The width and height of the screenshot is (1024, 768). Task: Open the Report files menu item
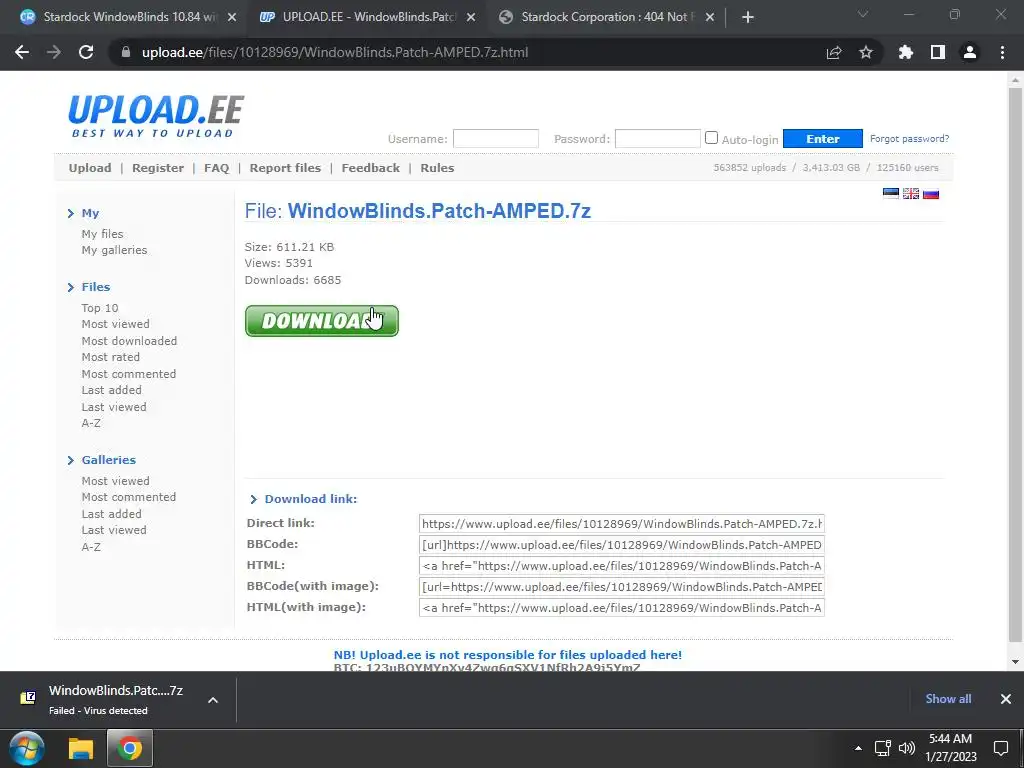point(285,168)
